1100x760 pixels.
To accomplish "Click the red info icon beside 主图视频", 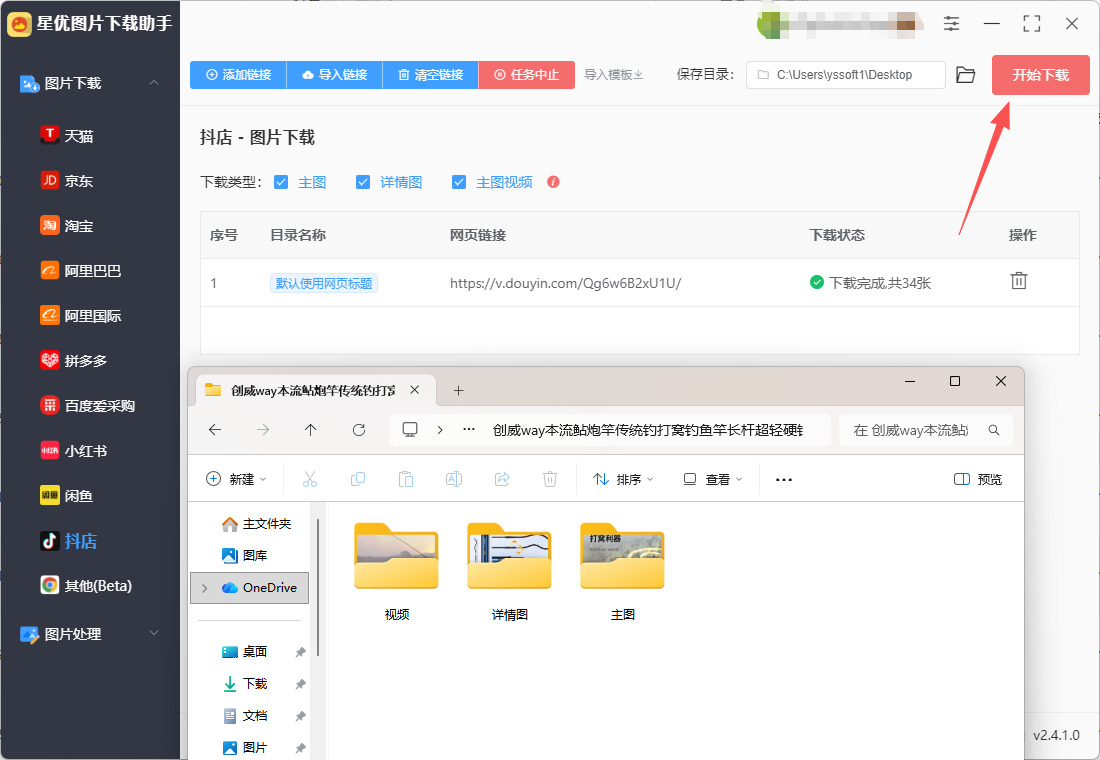I will 554,182.
